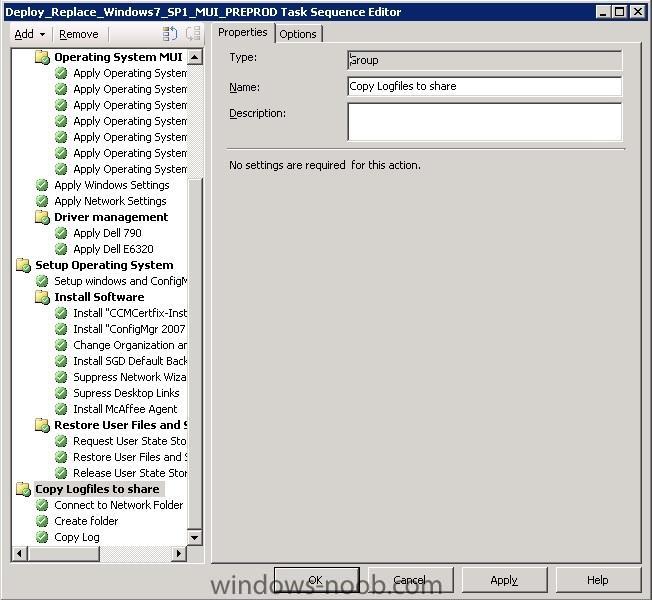Click the move step up toolbar icon
This screenshot has height=600, width=652.
[x=170, y=34]
